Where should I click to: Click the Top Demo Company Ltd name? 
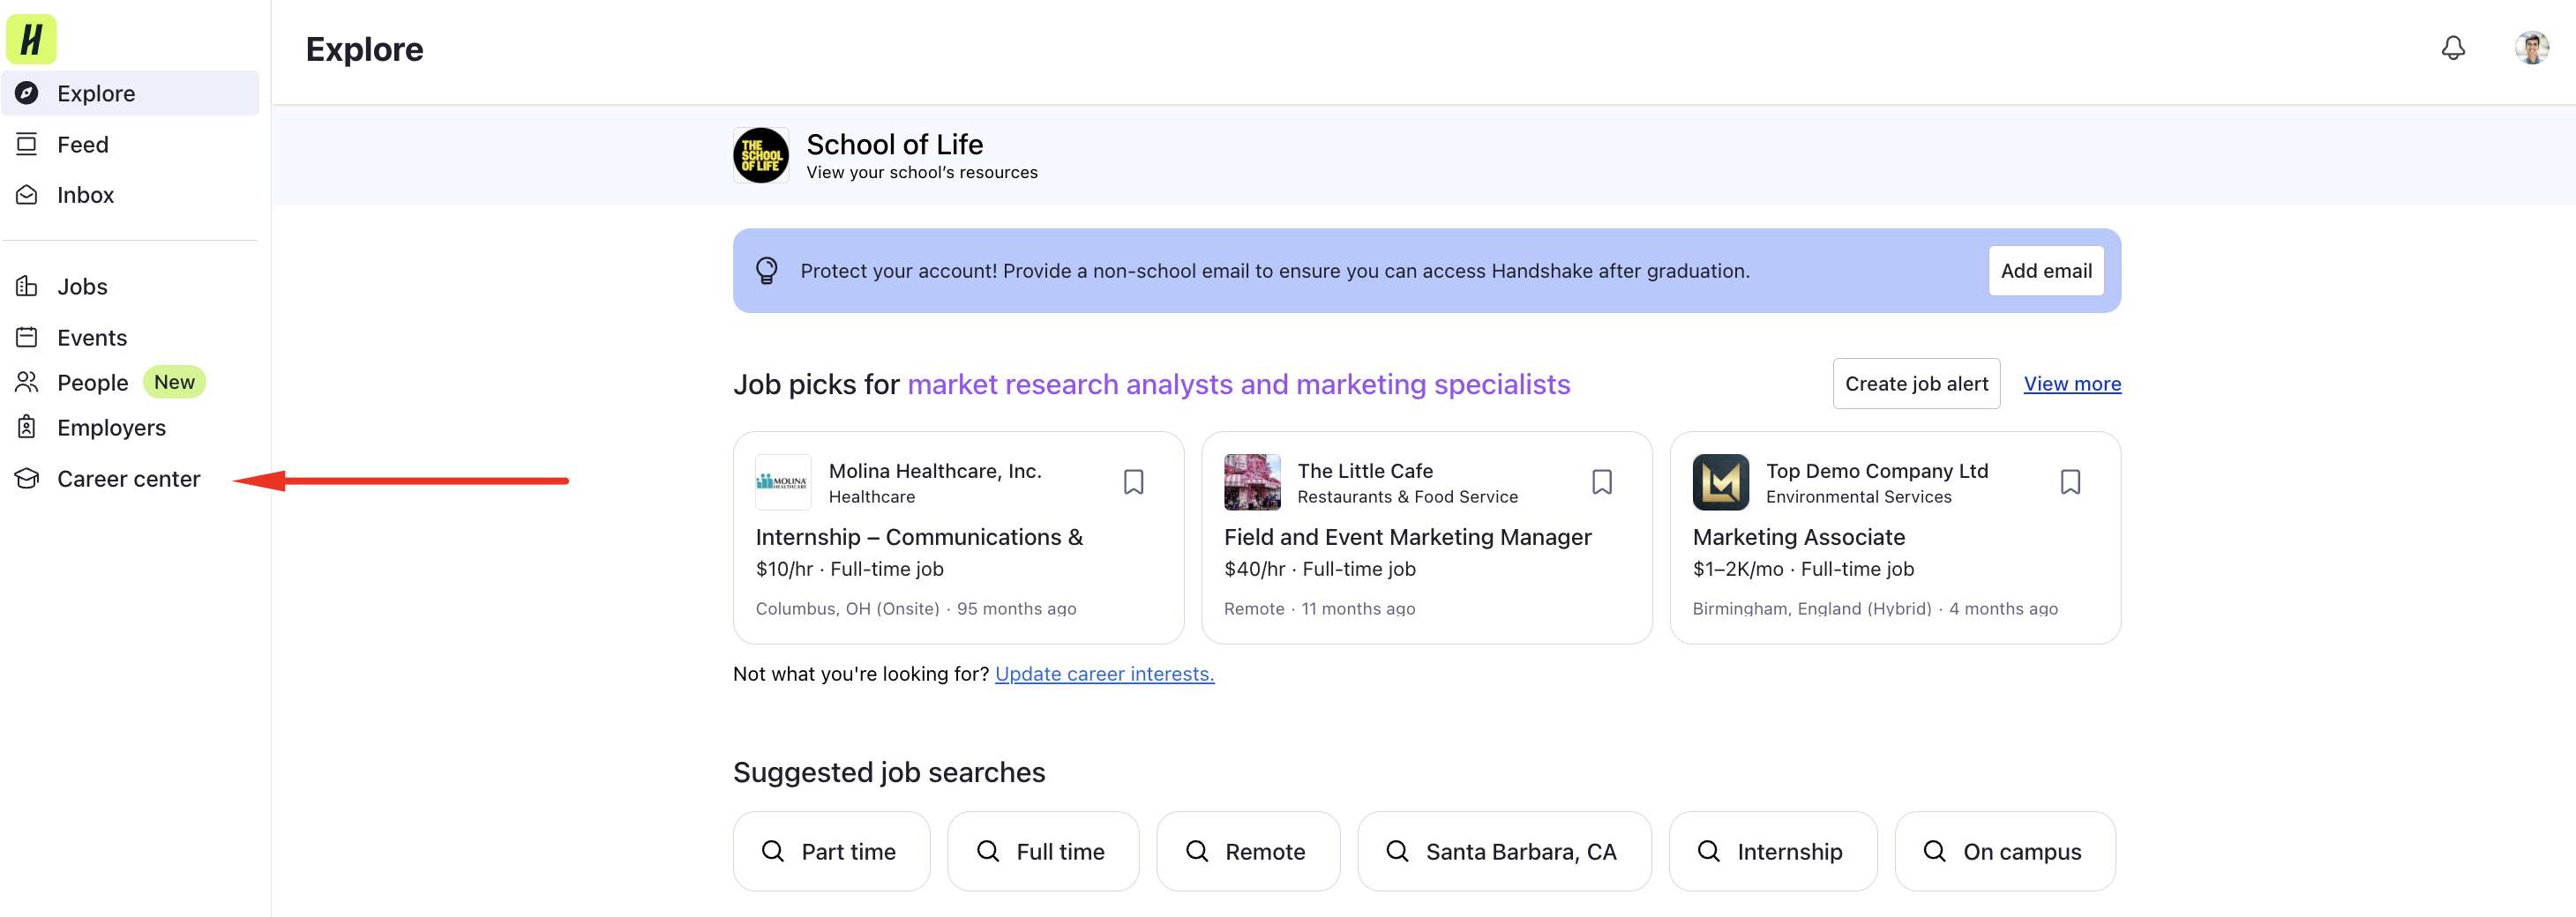(x=1876, y=471)
